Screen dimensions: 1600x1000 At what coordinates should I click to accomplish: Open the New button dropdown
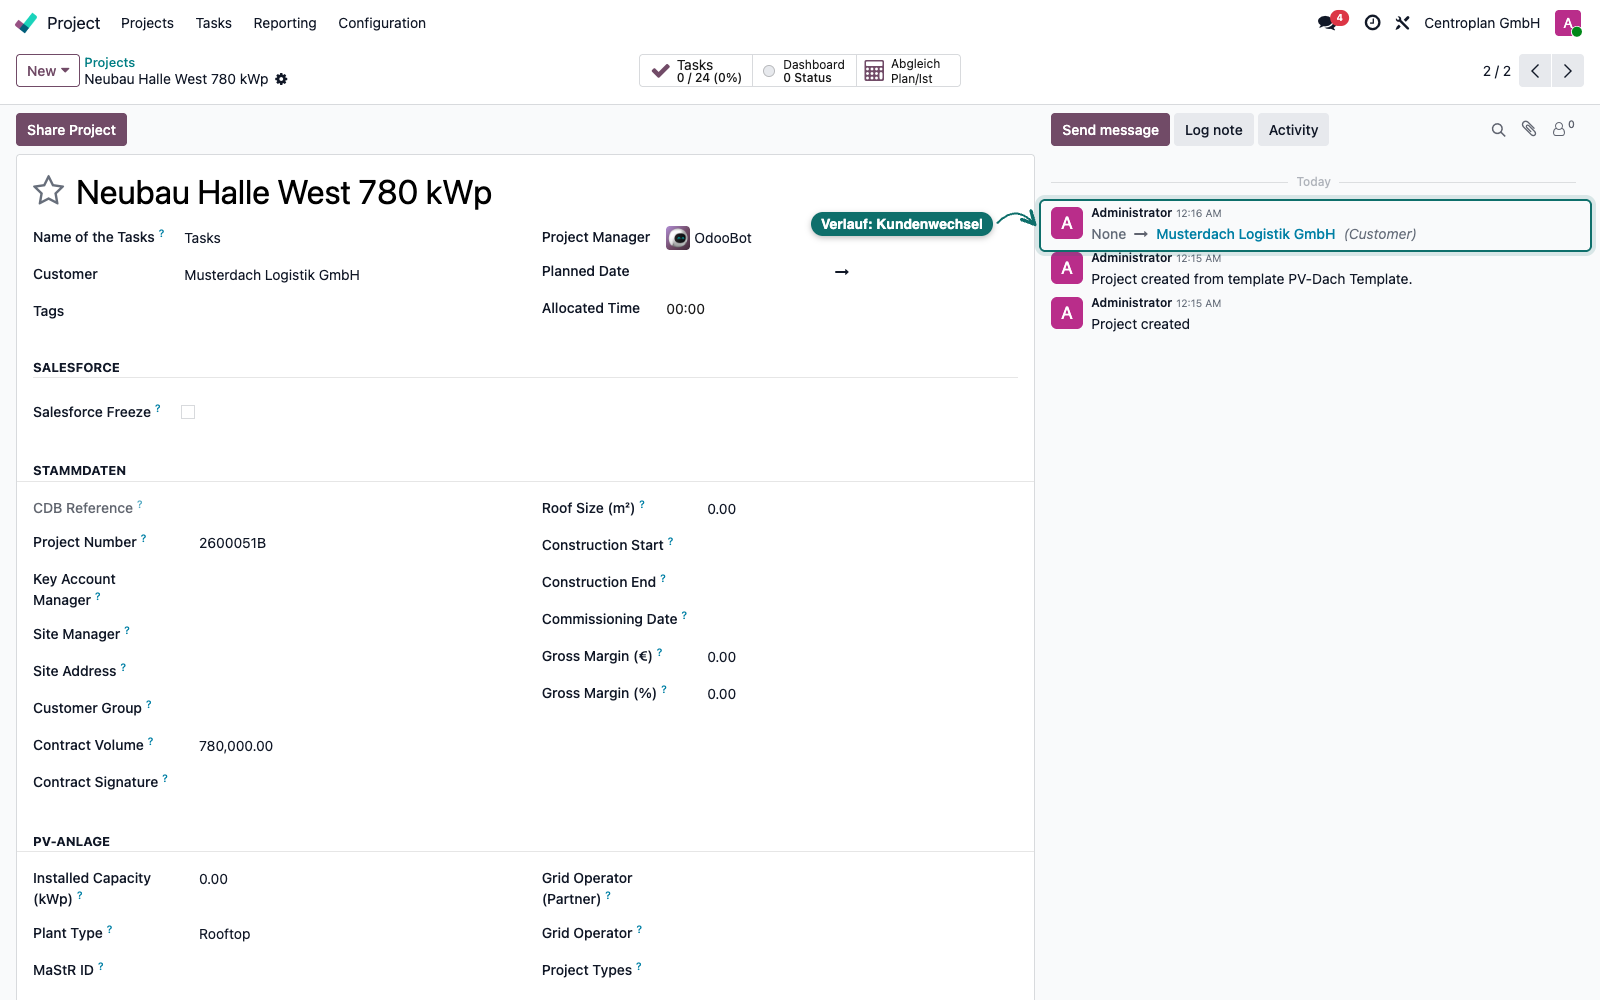click(48, 71)
